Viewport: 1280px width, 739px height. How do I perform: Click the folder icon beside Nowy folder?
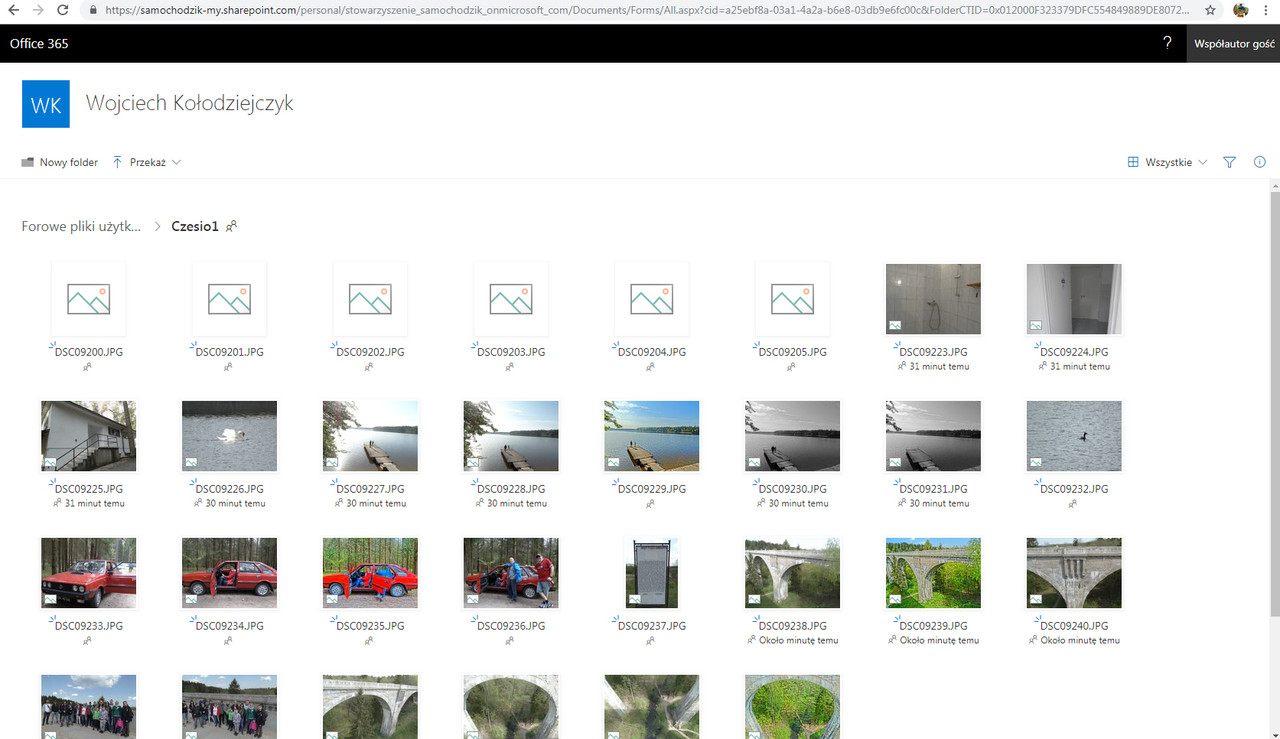tap(27, 161)
